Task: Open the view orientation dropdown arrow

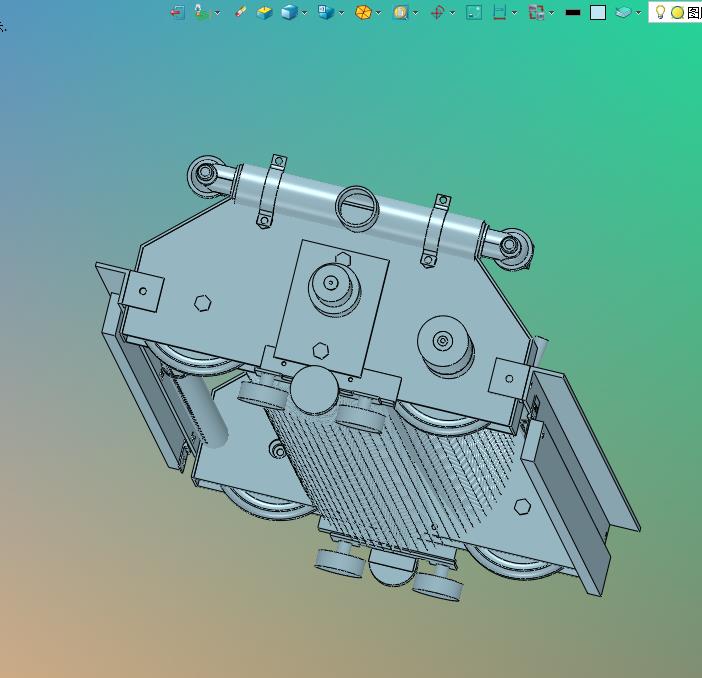Action: click(342, 13)
